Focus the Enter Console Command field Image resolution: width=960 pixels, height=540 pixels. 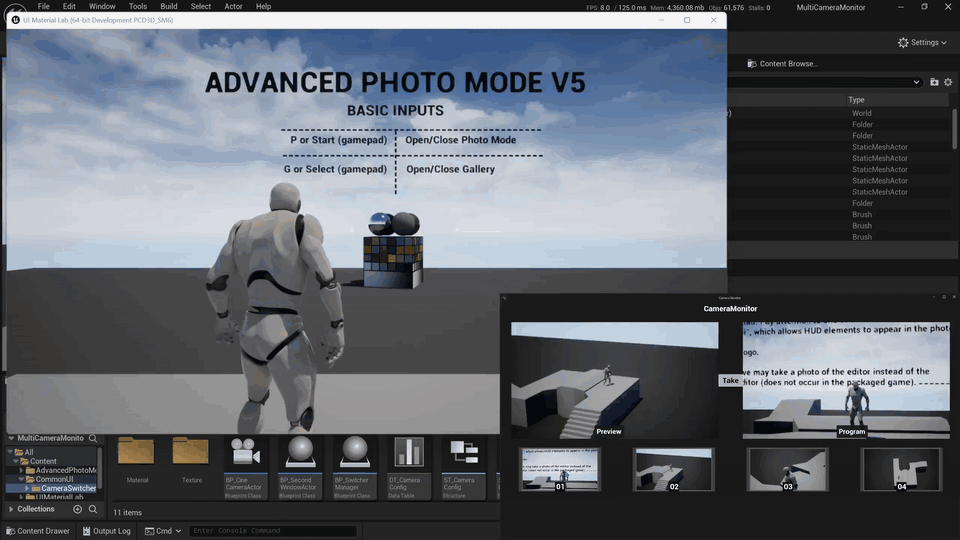(x=272, y=531)
